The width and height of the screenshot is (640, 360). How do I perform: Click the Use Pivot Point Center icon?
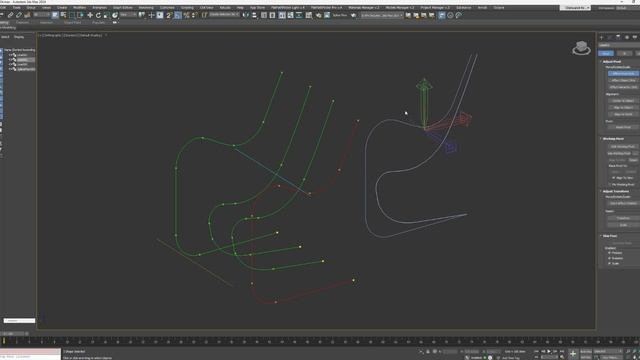tap(142, 15)
